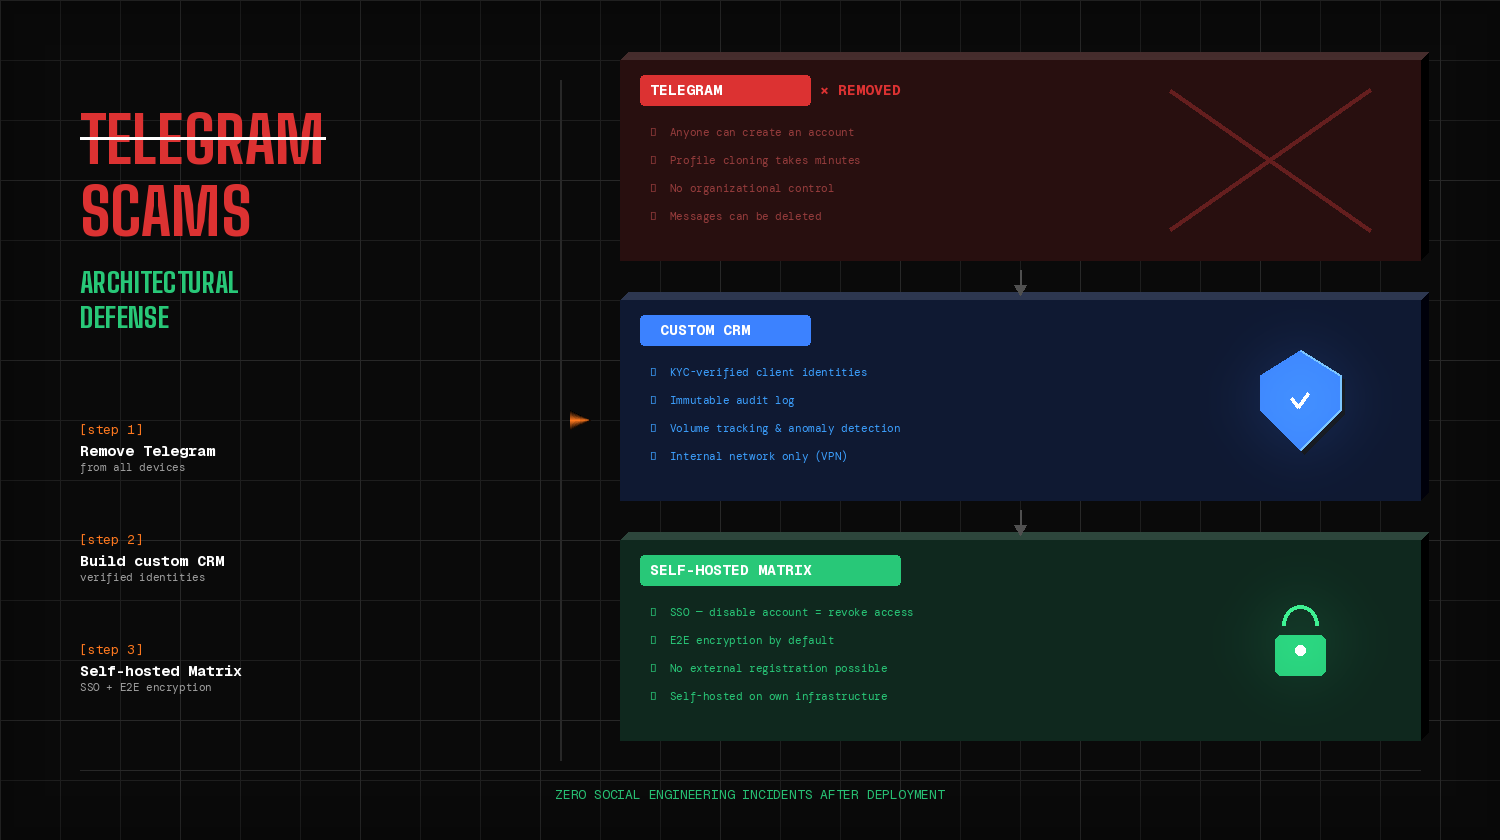The height and width of the screenshot is (840, 1500).
Task: Click 'No external registration possible' line
Action: coord(779,668)
